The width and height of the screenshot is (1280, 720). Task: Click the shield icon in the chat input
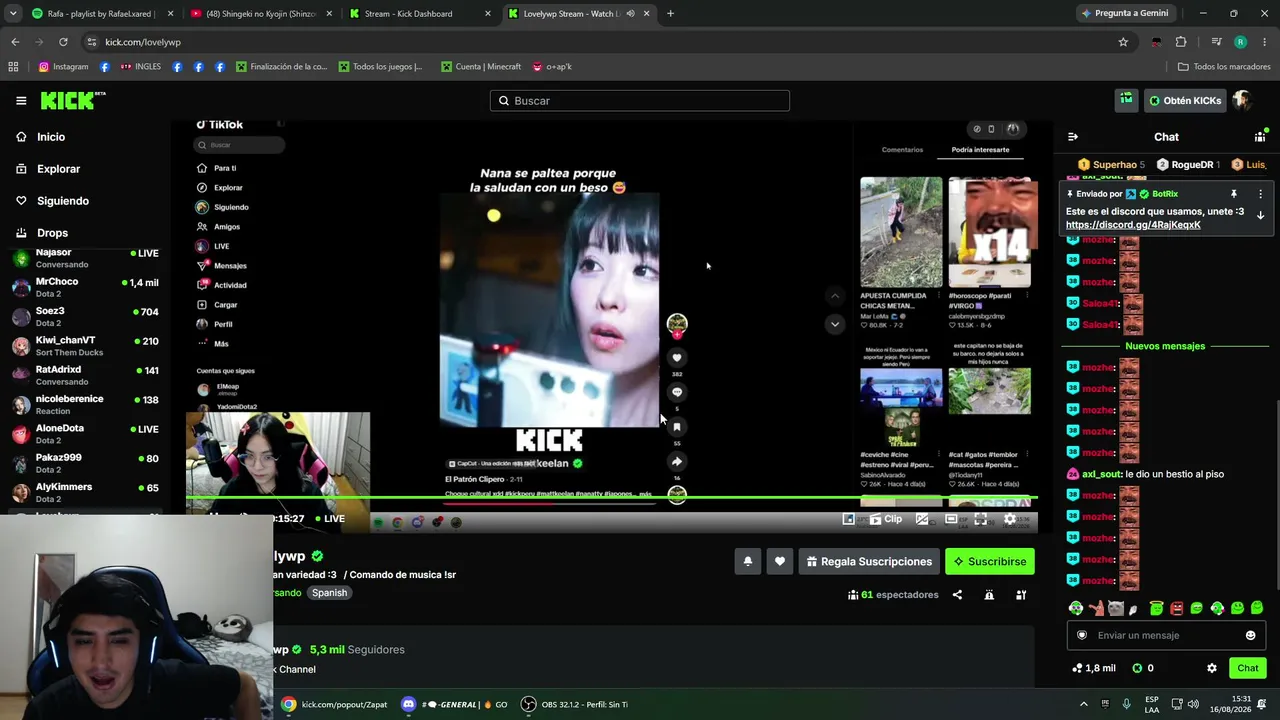(1082, 635)
